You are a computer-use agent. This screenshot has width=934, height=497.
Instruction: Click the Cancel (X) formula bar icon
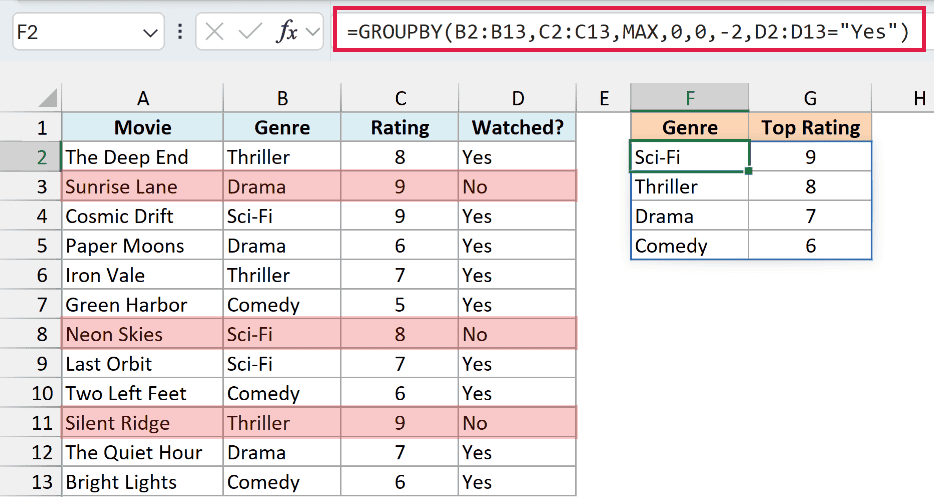(x=214, y=32)
